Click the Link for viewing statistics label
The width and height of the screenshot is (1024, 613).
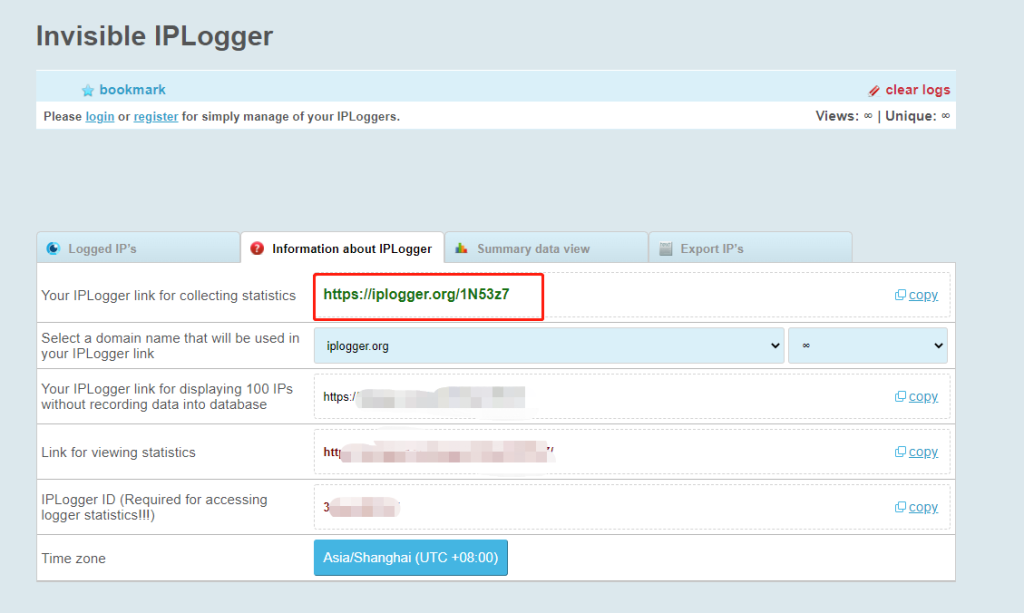click(x=118, y=452)
